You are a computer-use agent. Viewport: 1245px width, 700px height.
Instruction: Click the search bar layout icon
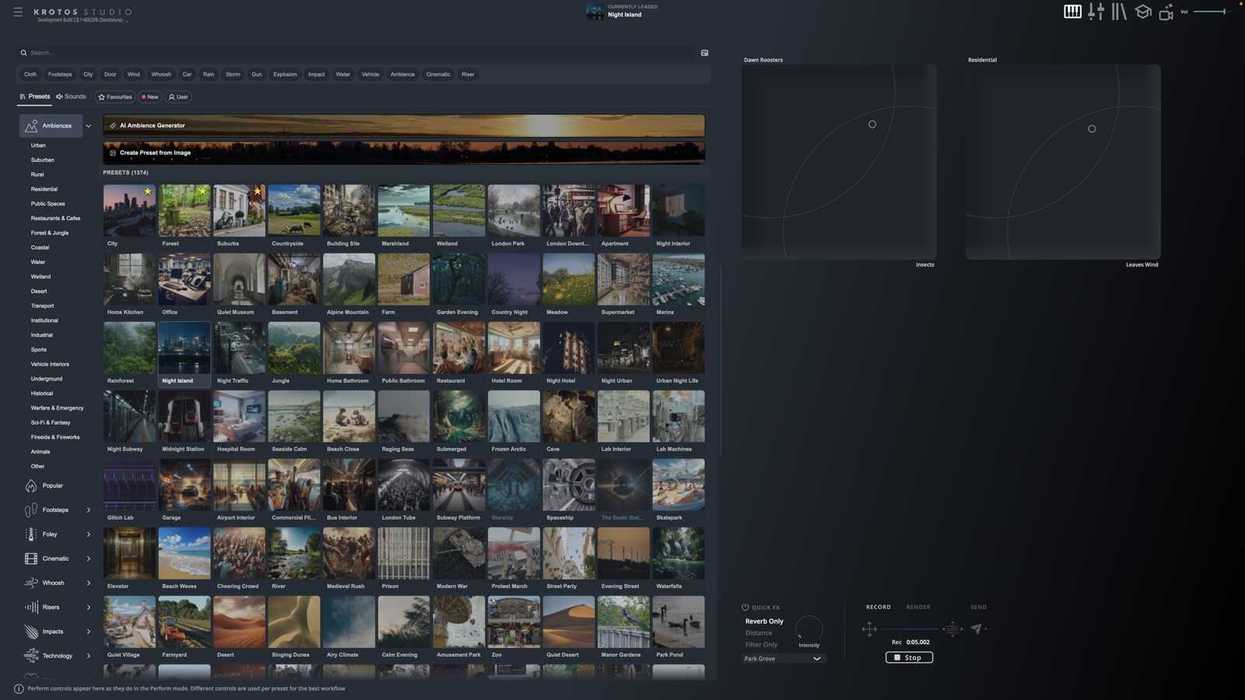704,53
